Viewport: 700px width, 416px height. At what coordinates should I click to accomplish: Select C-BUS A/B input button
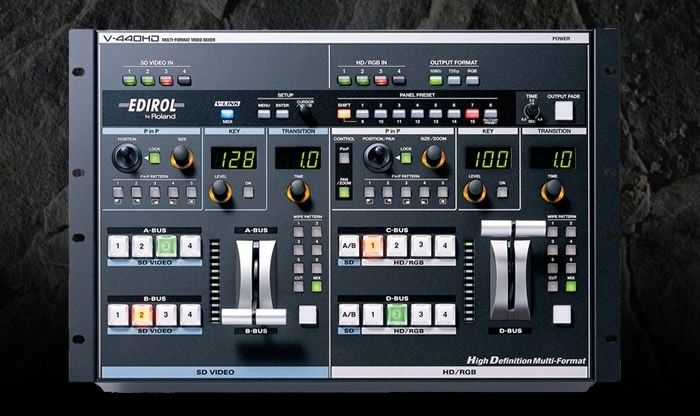click(349, 246)
